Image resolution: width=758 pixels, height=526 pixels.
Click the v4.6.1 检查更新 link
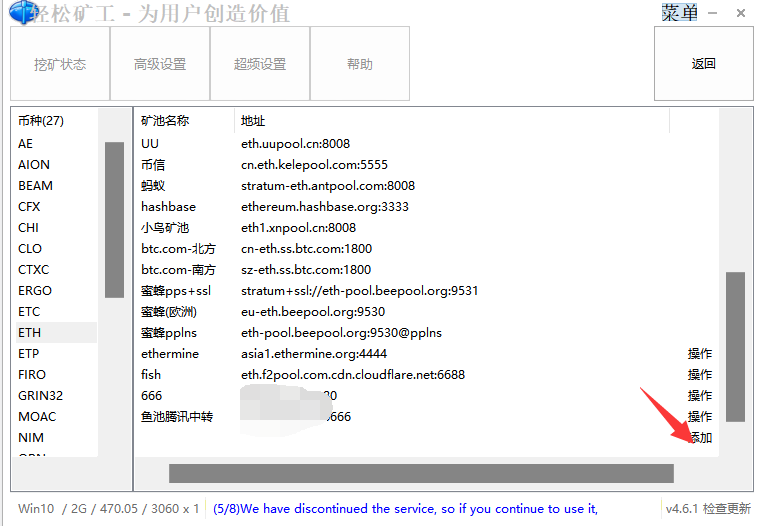pos(708,509)
